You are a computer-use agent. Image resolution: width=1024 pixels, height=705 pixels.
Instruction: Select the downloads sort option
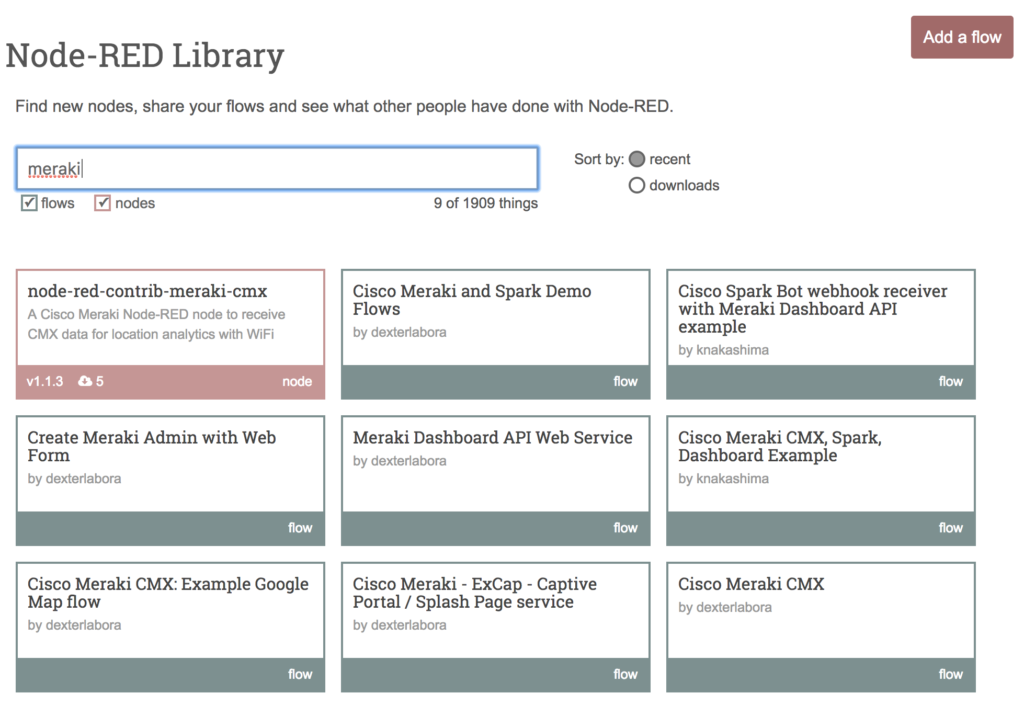pos(637,185)
